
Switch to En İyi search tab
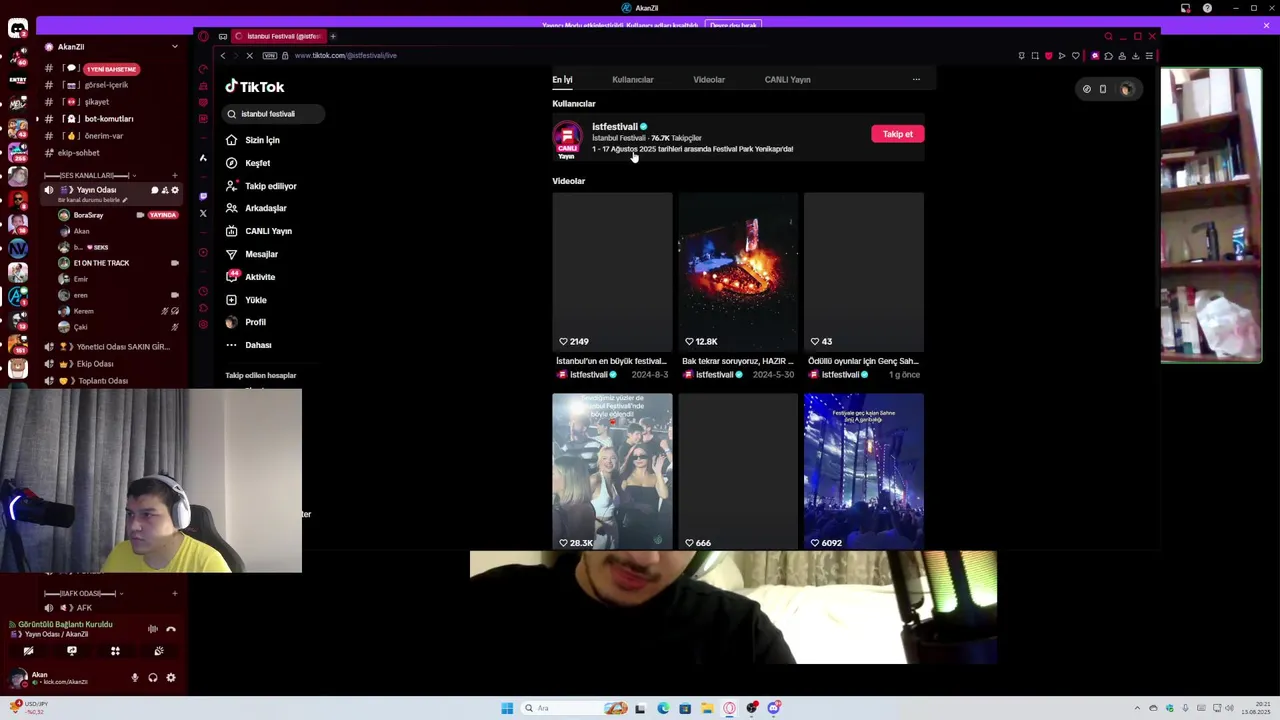(x=562, y=80)
